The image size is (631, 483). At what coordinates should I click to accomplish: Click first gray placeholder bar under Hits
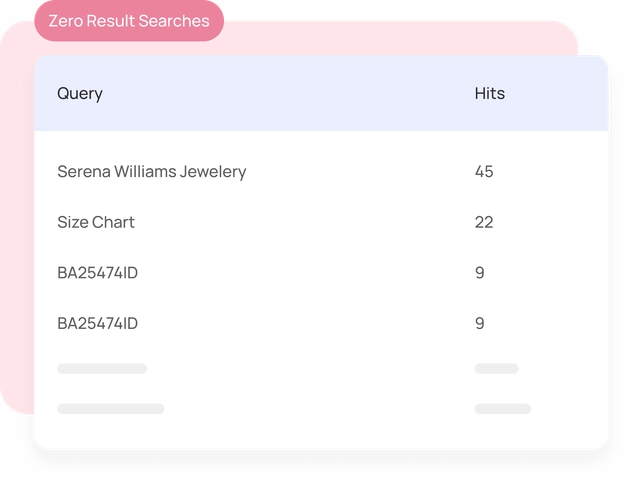pos(496,369)
